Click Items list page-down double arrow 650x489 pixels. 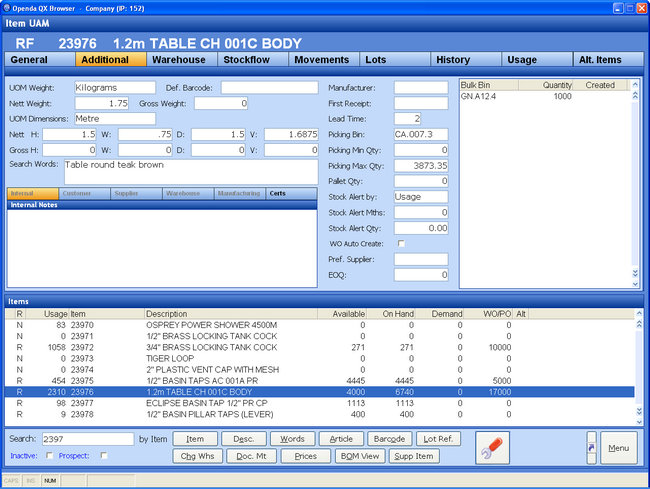[639, 411]
